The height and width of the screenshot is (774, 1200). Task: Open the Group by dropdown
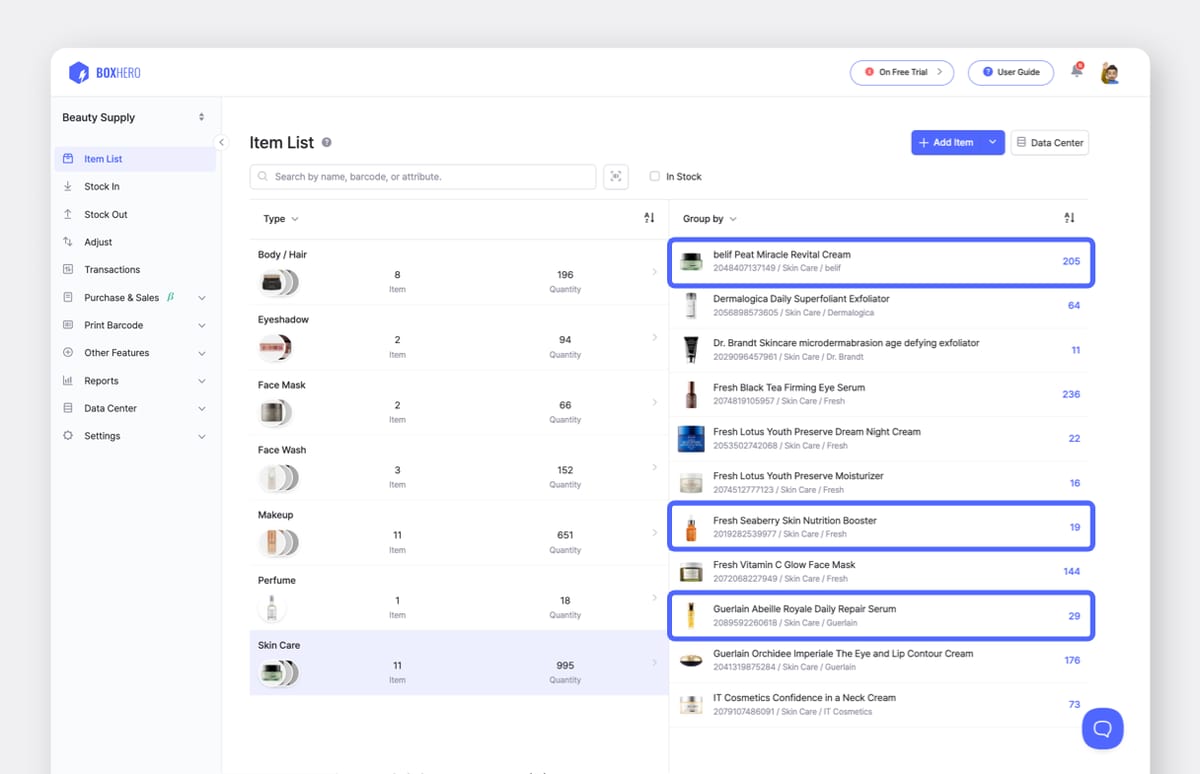pyautogui.click(x=710, y=217)
